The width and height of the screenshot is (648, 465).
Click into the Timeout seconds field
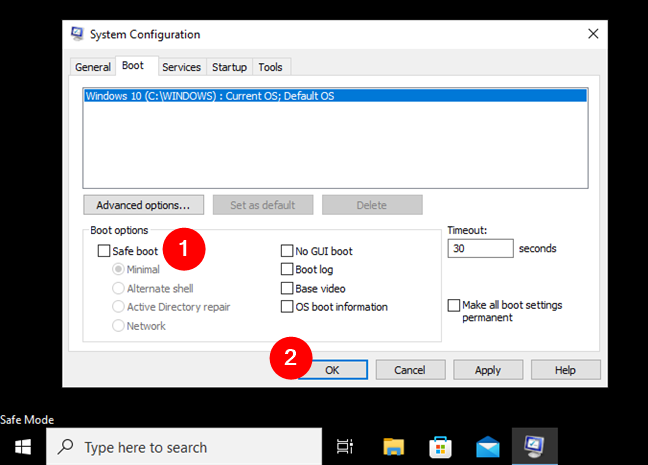[x=480, y=248]
